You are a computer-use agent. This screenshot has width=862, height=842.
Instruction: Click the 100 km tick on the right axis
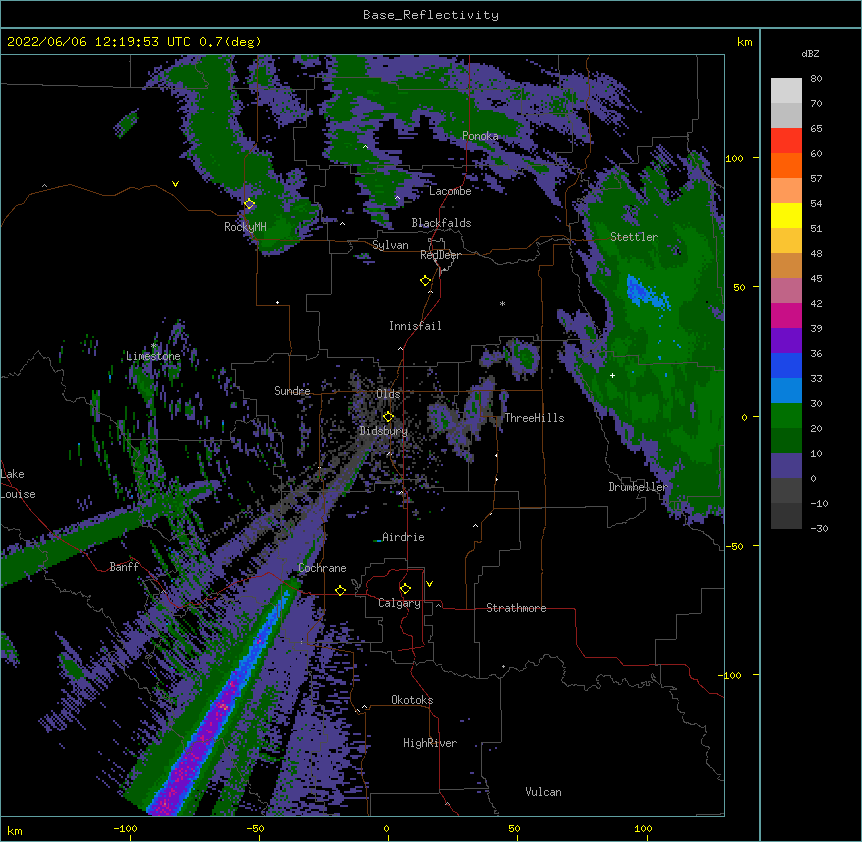[x=734, y=158]
